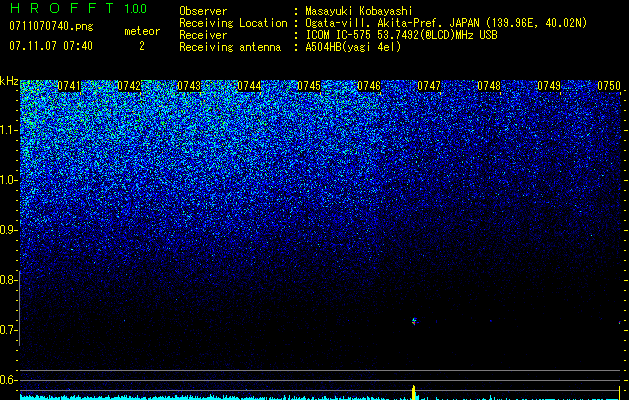Click the 0746 time marker

(x=369, y=86)
